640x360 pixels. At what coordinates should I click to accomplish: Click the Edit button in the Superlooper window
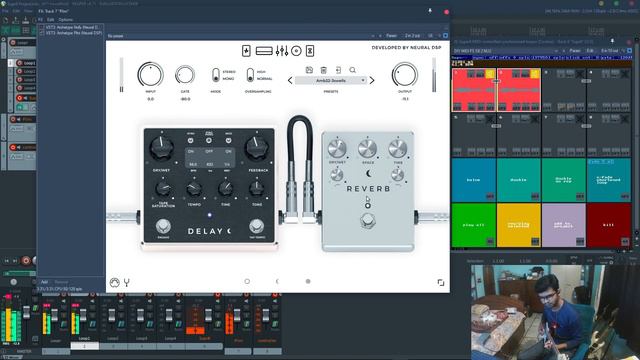pos(590,51)
